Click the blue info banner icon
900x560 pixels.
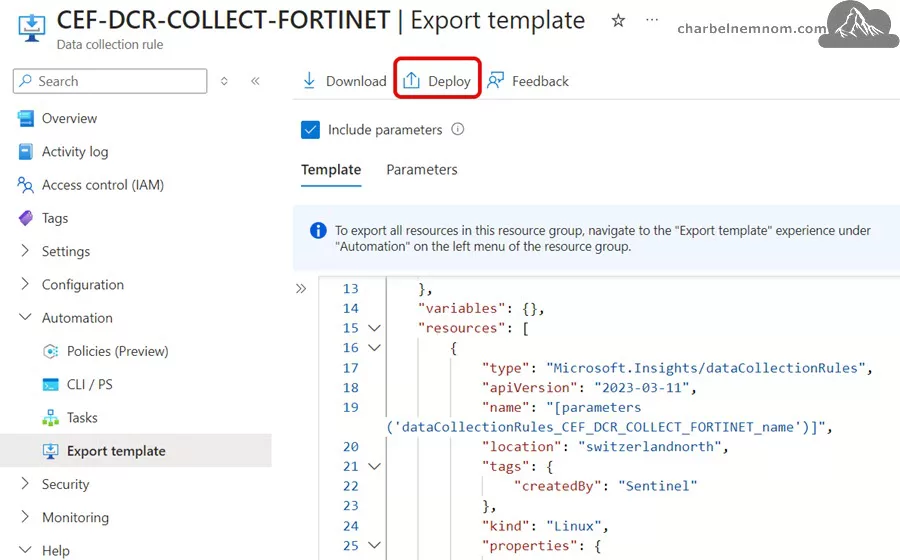point(318,230)
